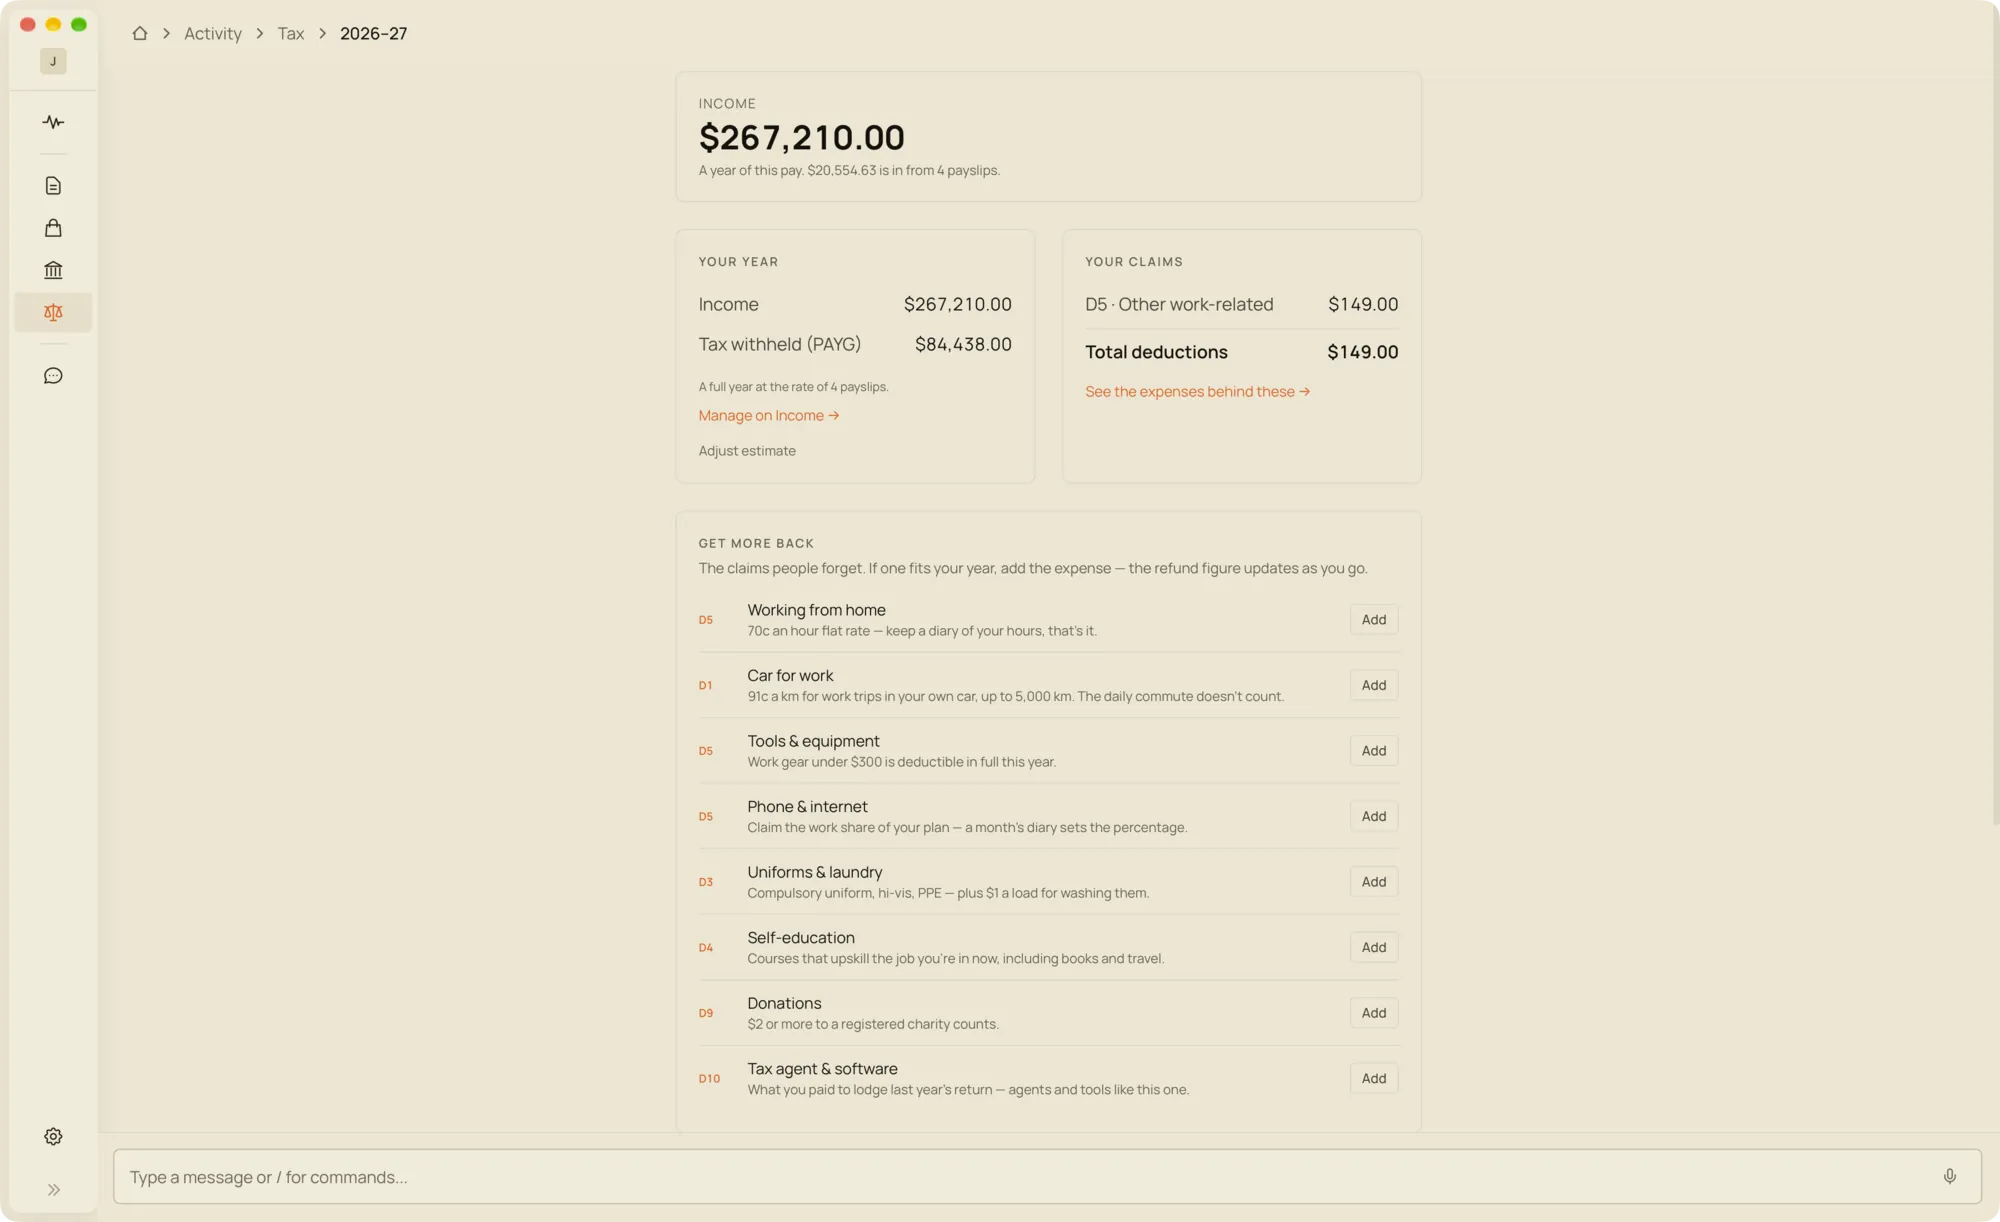Viewport: 2000px width, 1222px height.
Task: Expand the sidebar with double chevron
Action: point(53,1189)
